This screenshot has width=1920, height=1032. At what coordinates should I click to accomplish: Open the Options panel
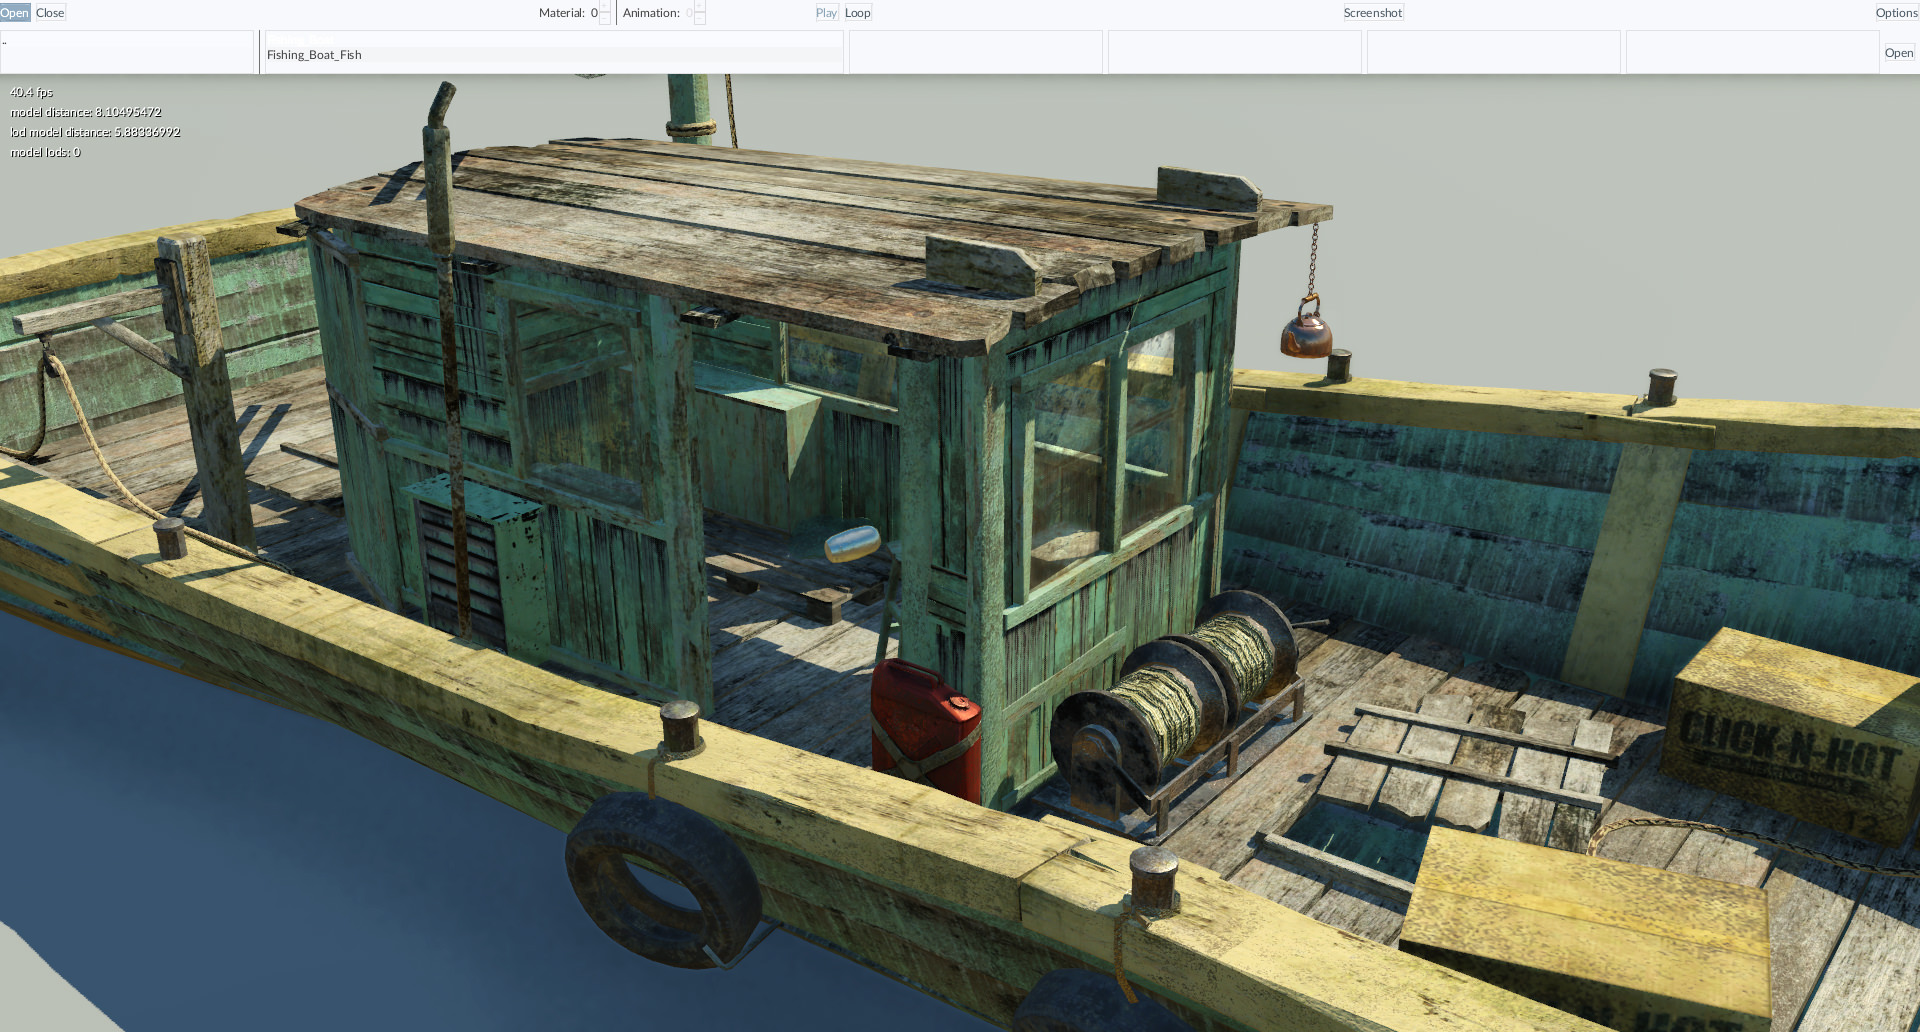pos(1897,13)
